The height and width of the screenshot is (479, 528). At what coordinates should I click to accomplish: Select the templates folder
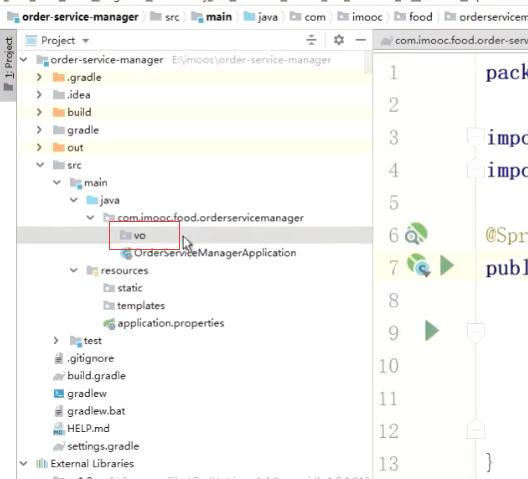point(141,306)
